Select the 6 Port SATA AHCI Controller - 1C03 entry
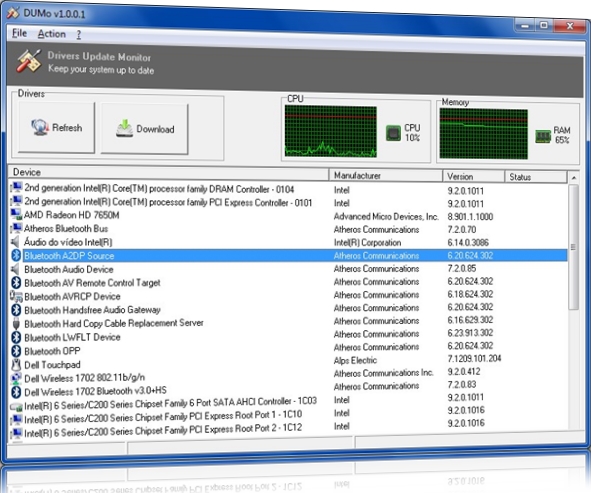Viewport: 591px width, 493px height. click(170, 403)
